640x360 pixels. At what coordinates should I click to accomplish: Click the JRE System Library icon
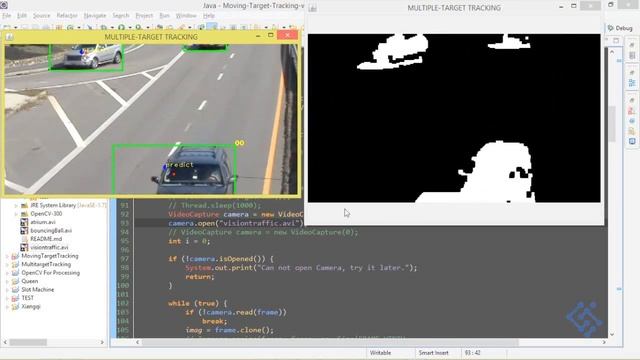click(24, 205)
